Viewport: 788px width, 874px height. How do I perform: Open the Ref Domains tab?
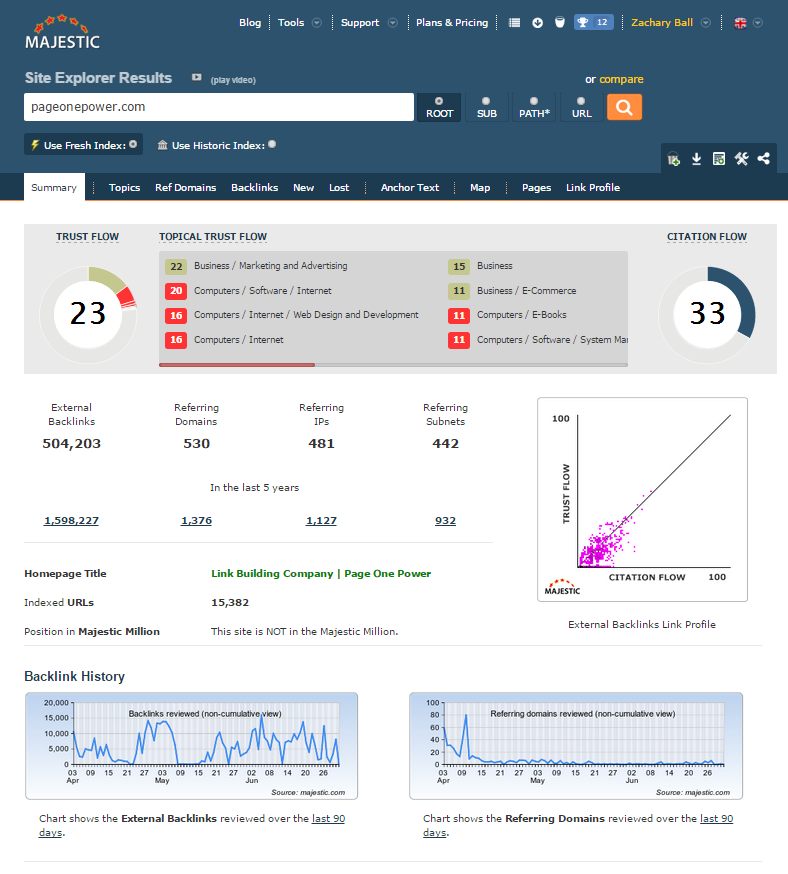click(x=186, y=188)
